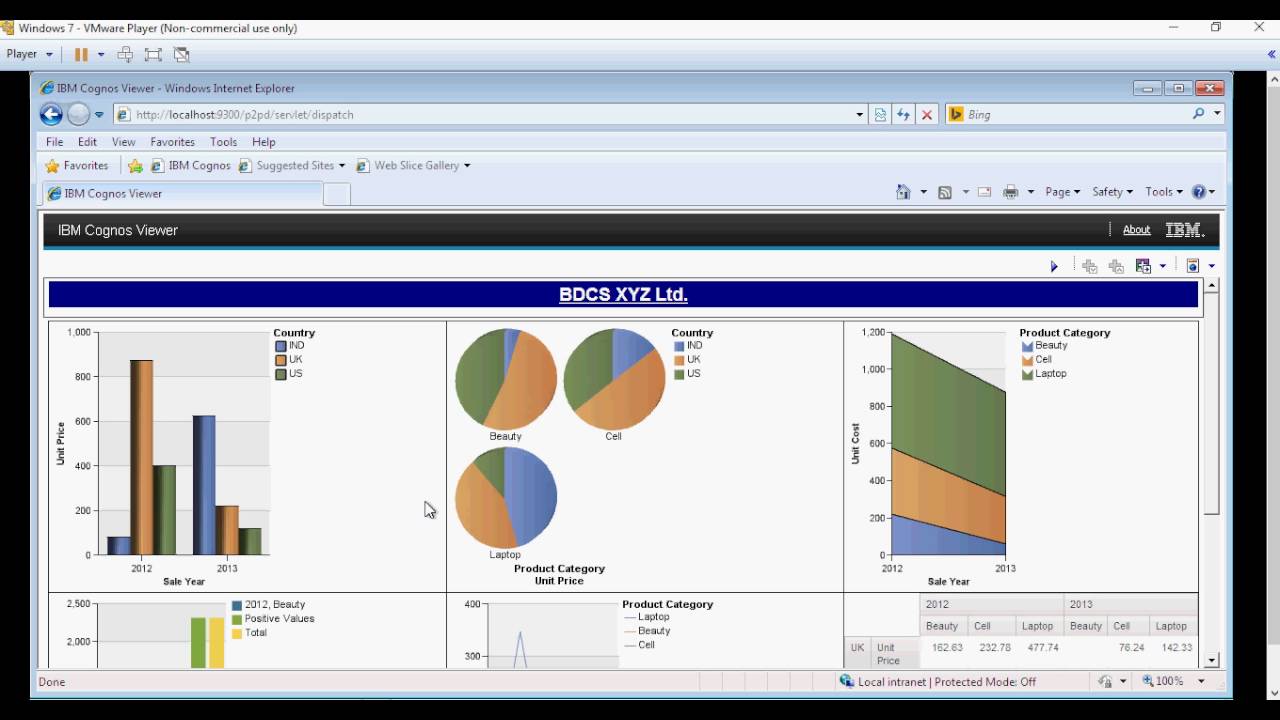The width and height of the screenshot is (1280, 720).
Task: Expand the address bar URL history dropdown
Action: pos(859,114)
